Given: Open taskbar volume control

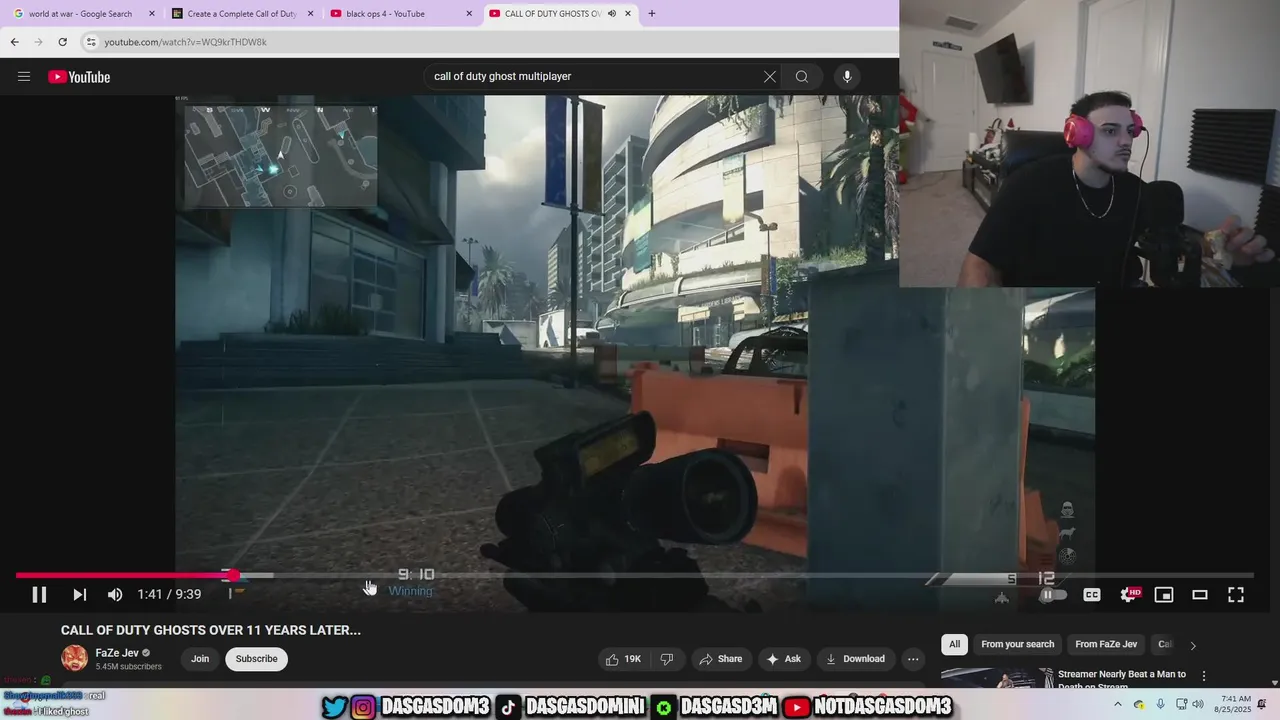Looking at the screenshot, I should point(1198,704).
